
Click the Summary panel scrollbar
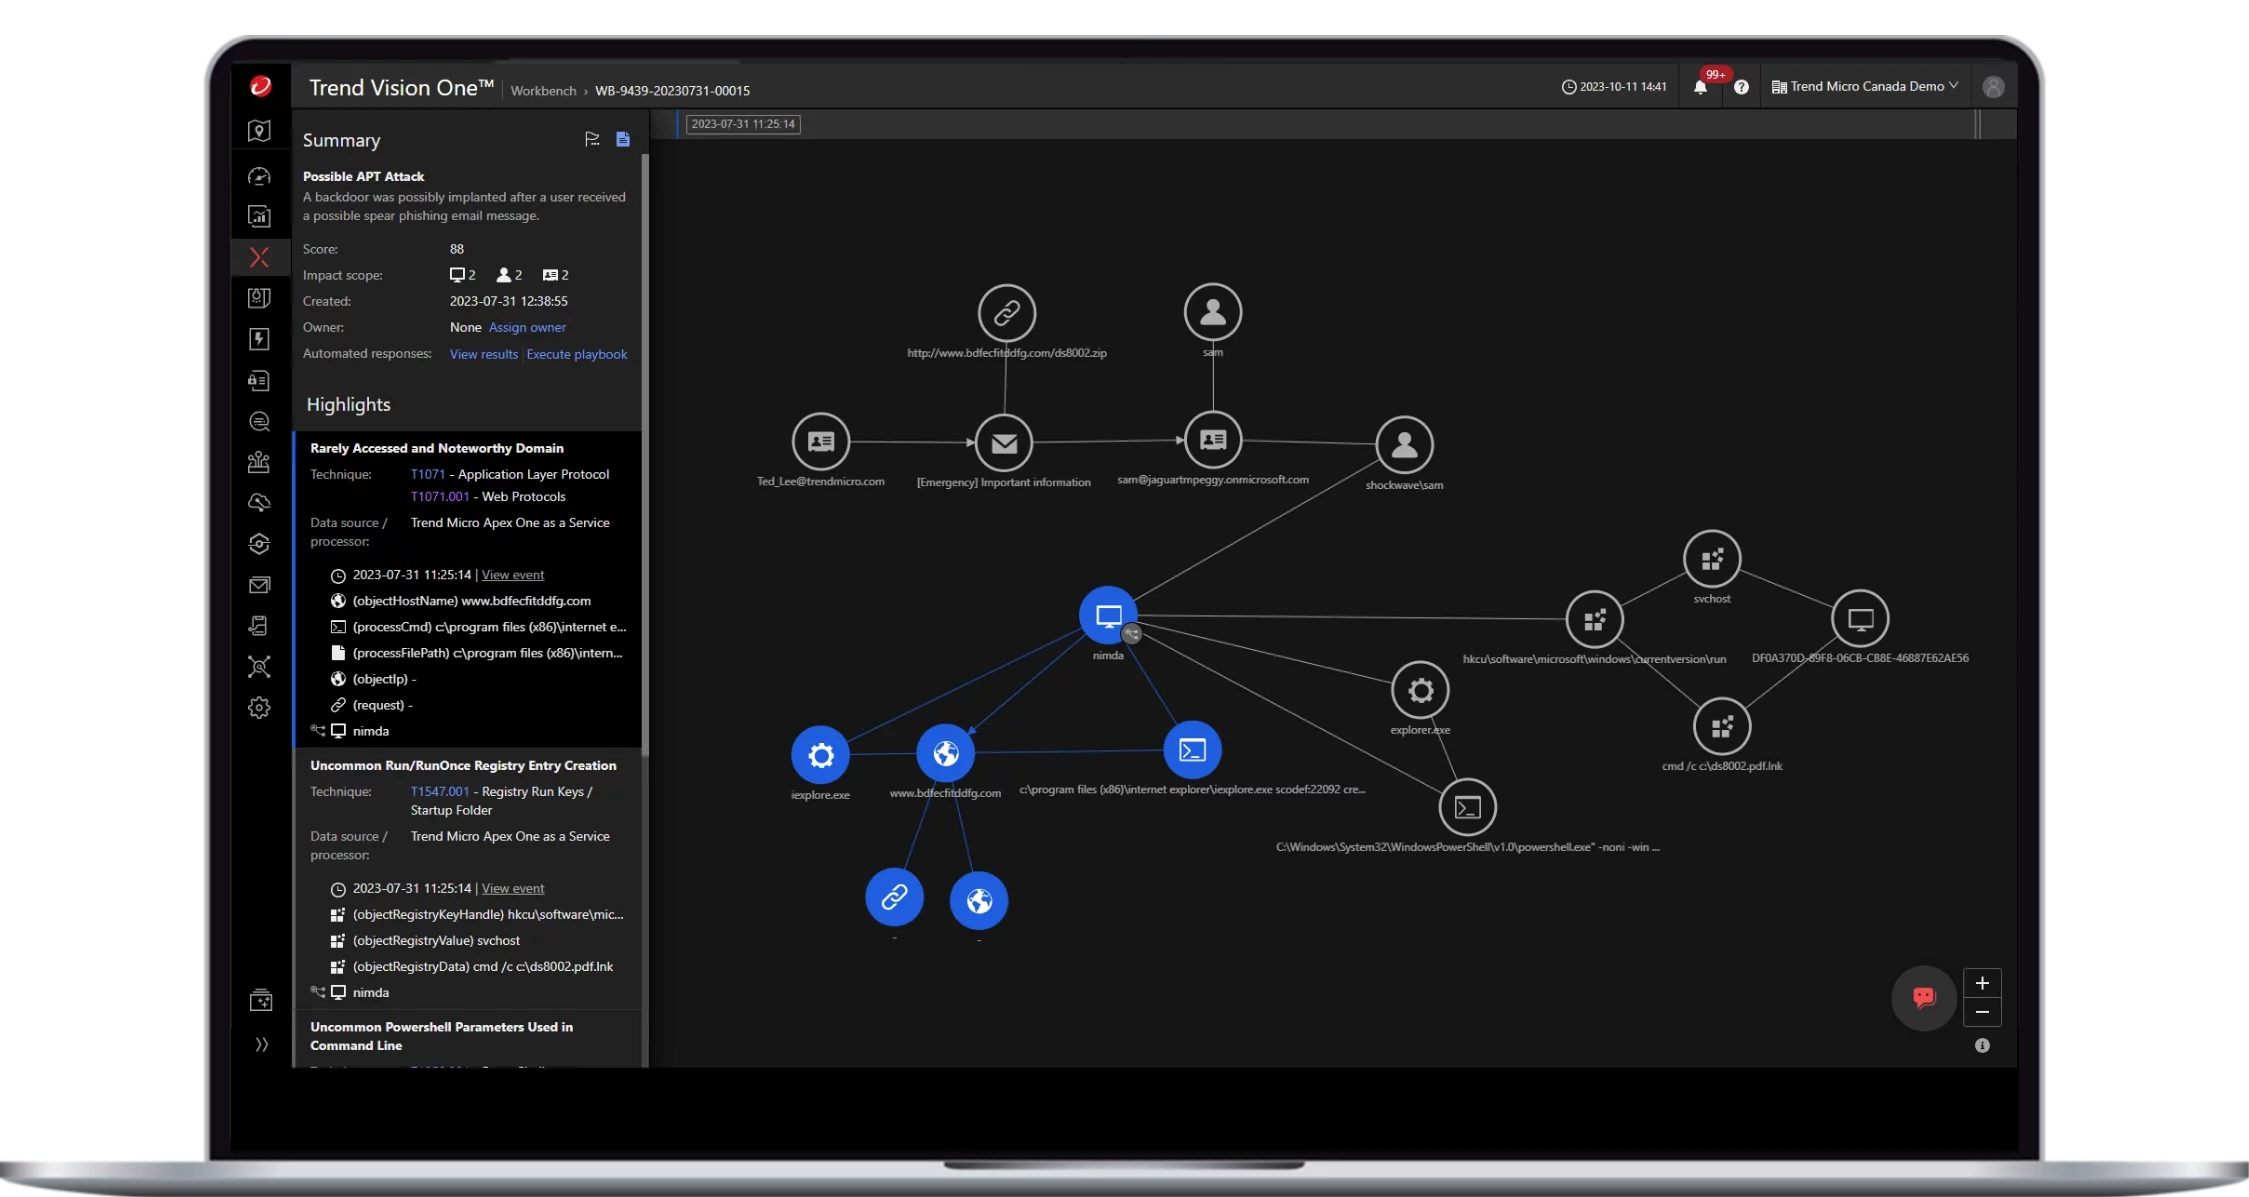645,455
